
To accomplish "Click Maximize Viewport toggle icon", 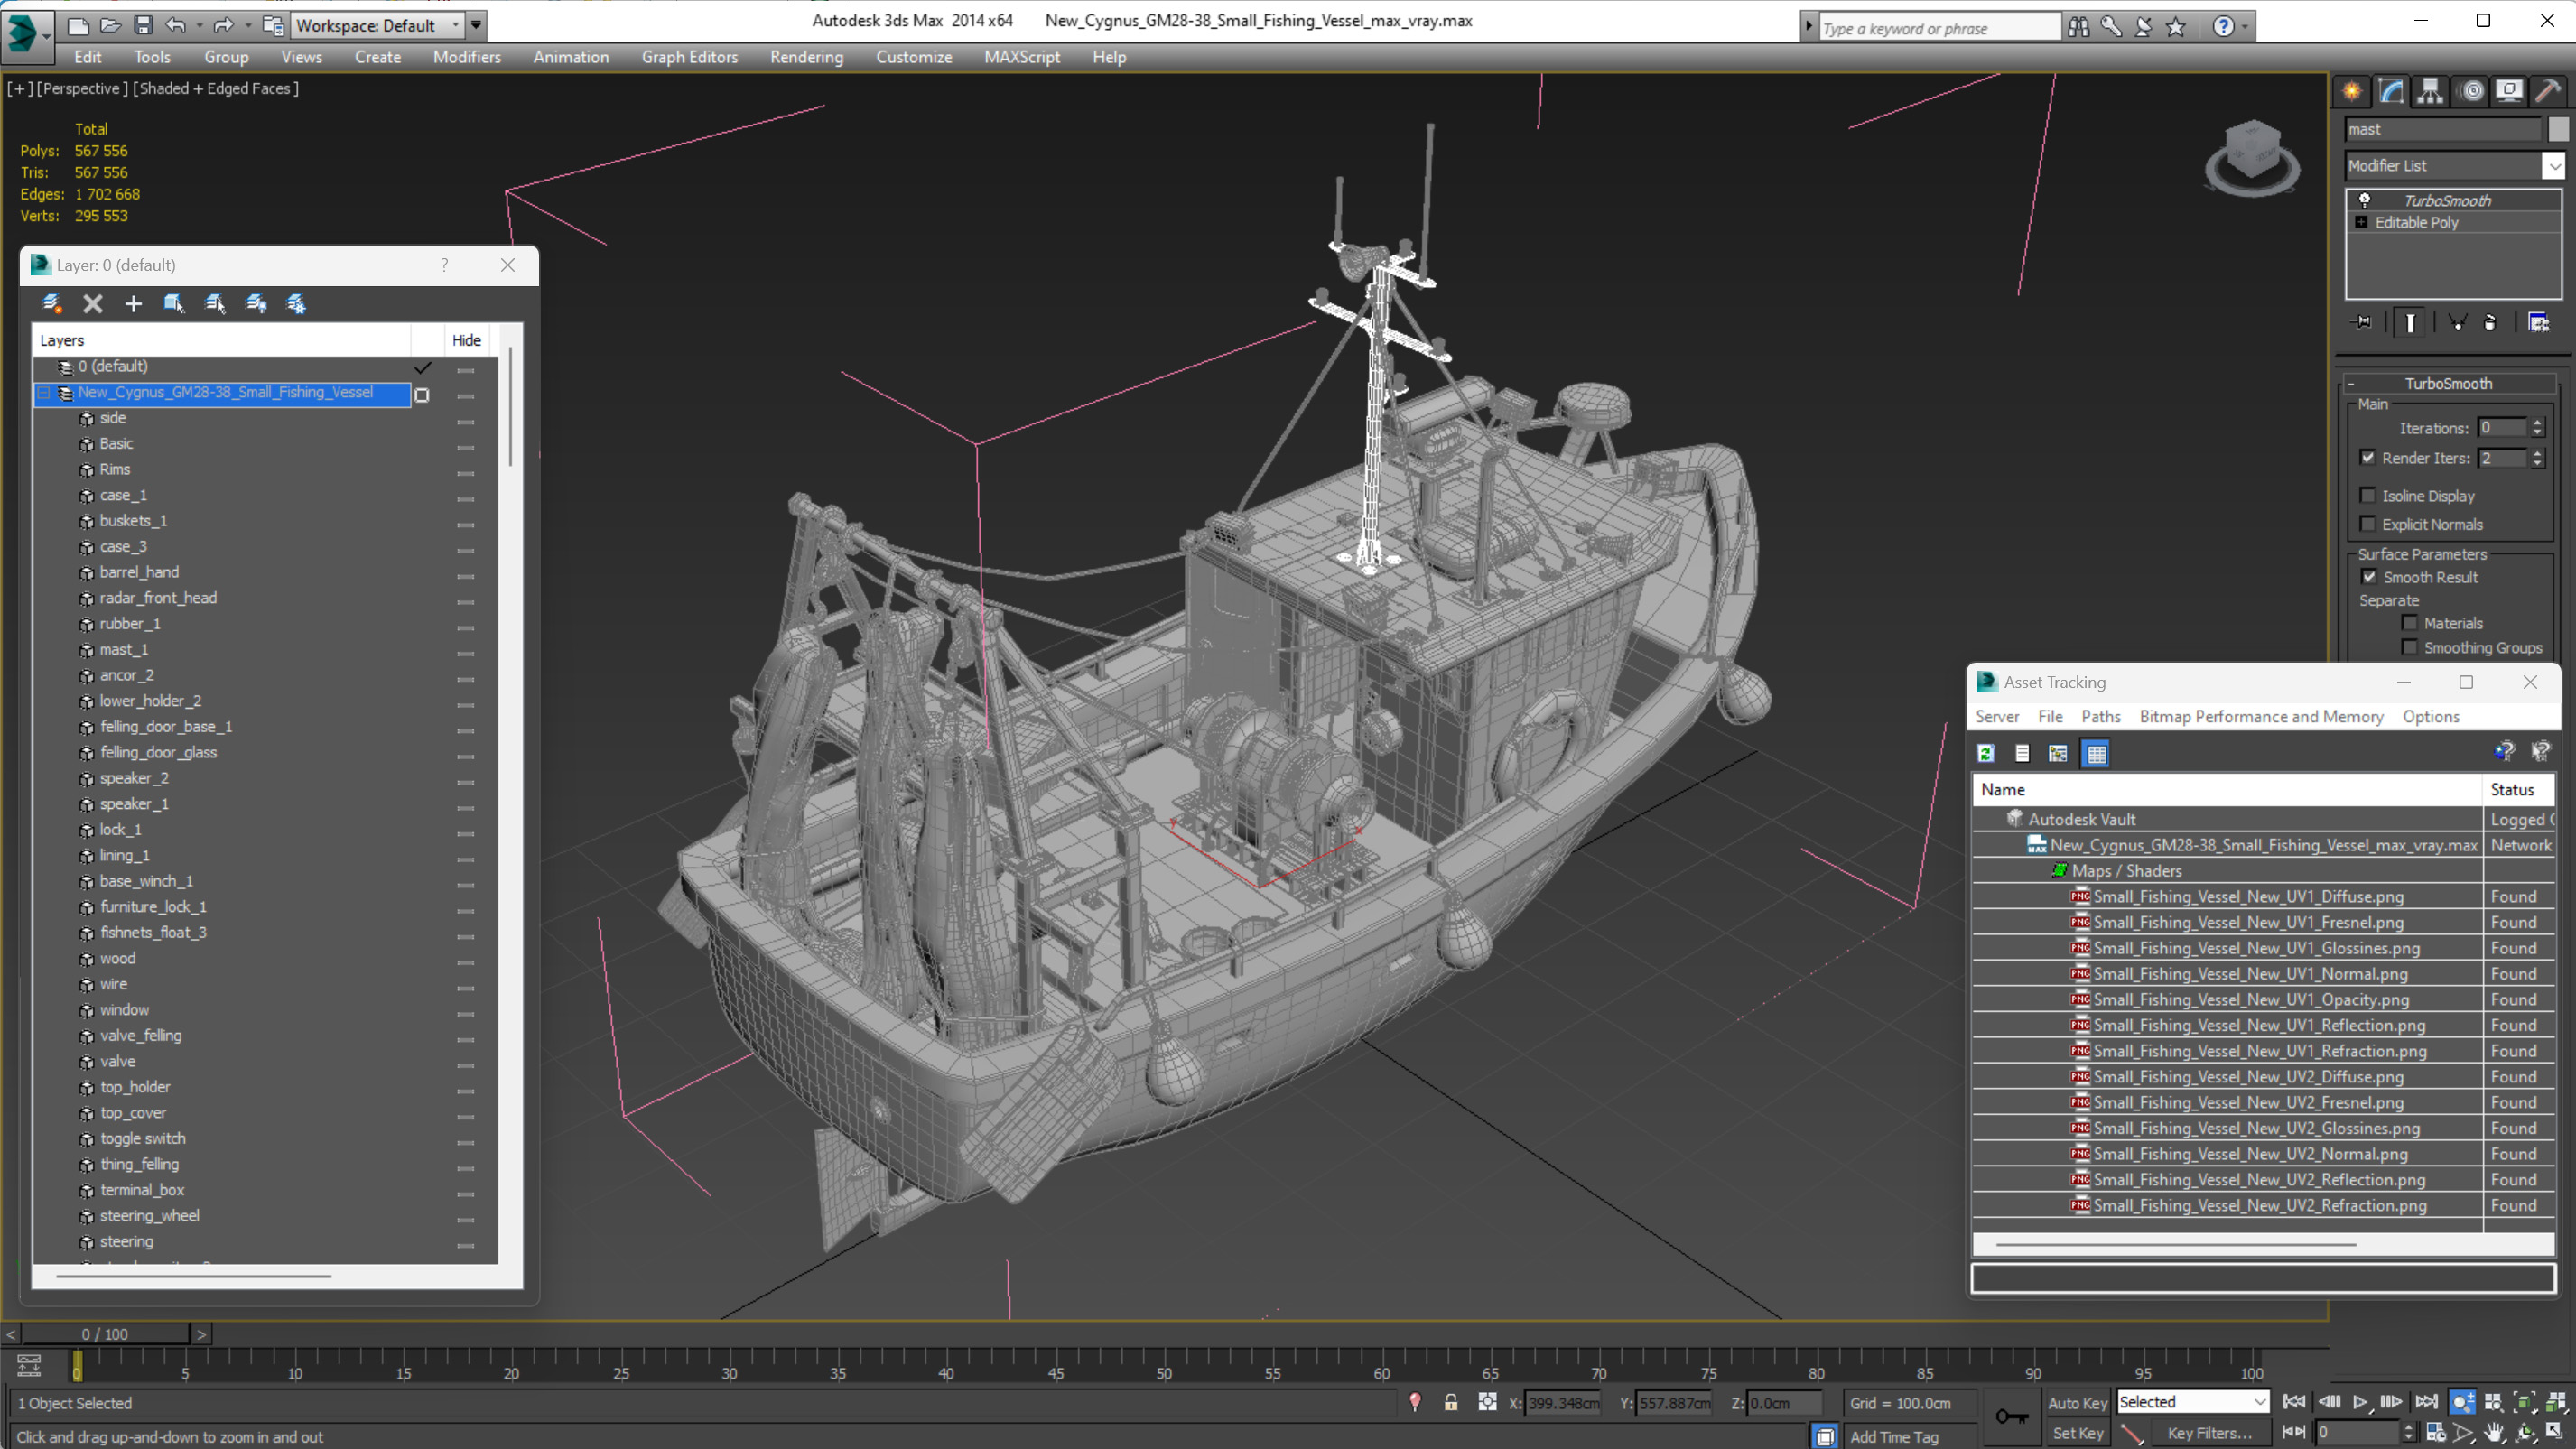I will (2555, 1432).
